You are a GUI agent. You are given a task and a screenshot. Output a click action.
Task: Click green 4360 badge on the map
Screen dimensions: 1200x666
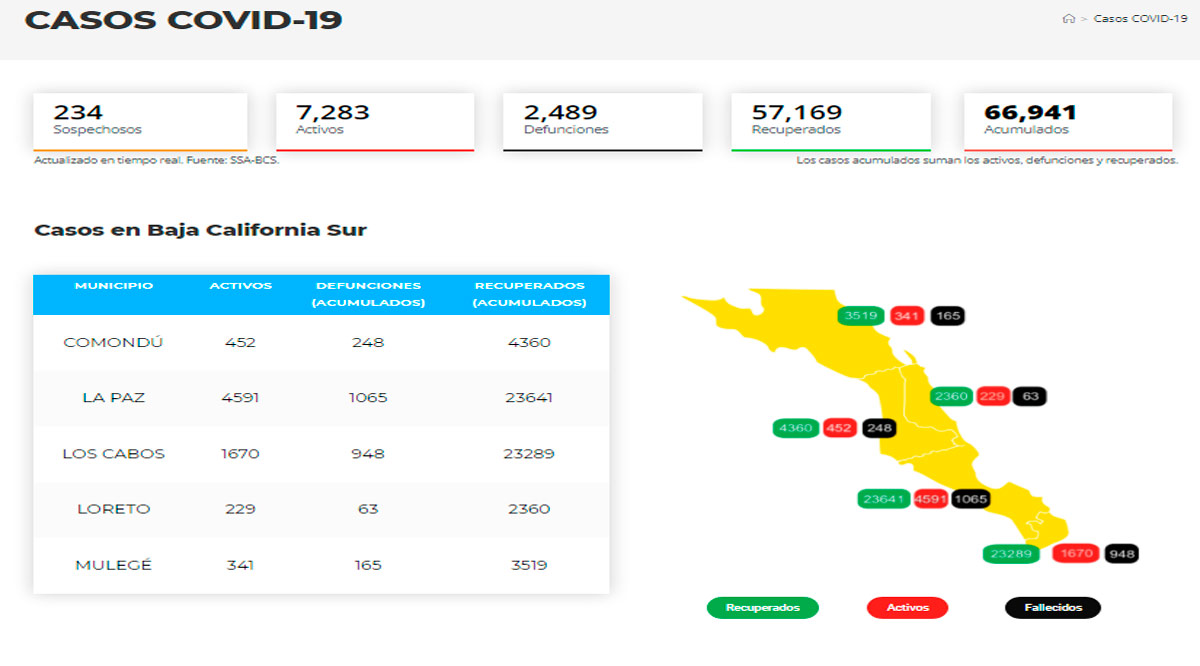pyautogui.click(x=796, y=428)
